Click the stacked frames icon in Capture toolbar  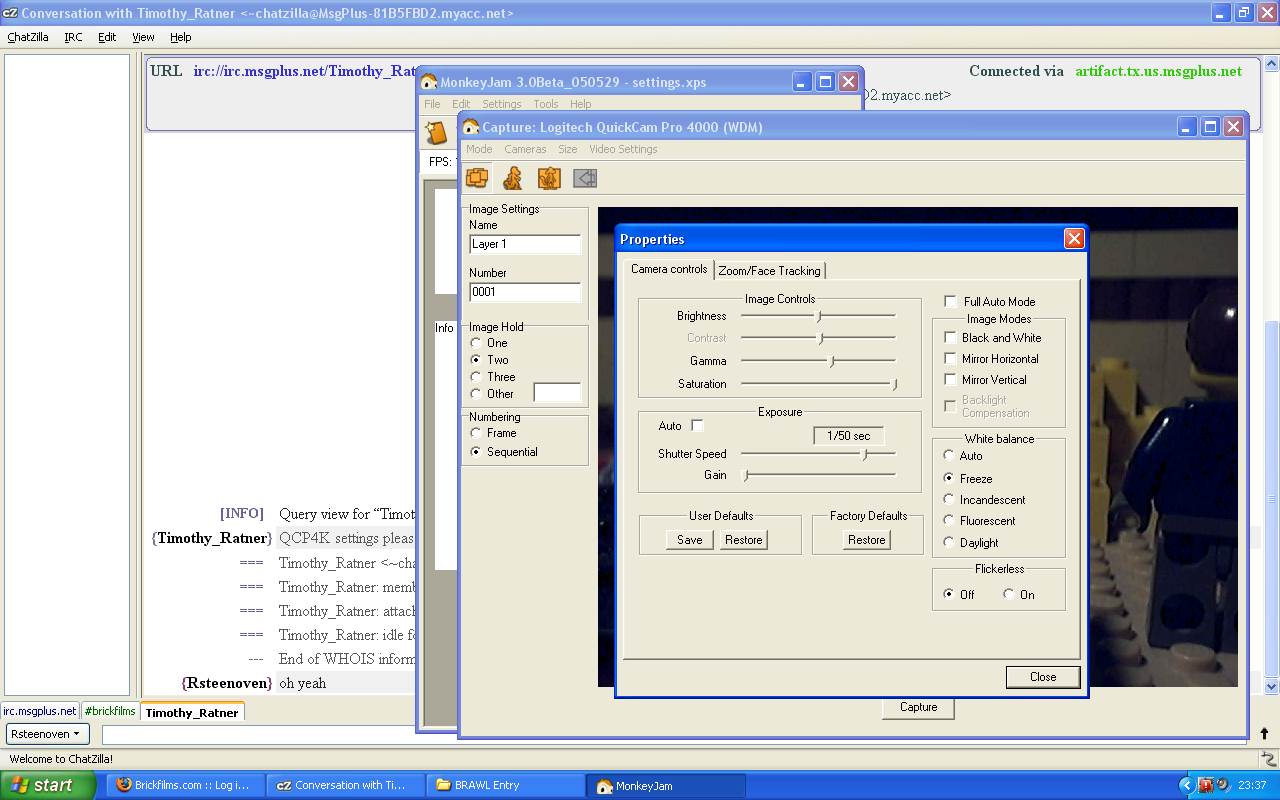(x=477, y=178)
